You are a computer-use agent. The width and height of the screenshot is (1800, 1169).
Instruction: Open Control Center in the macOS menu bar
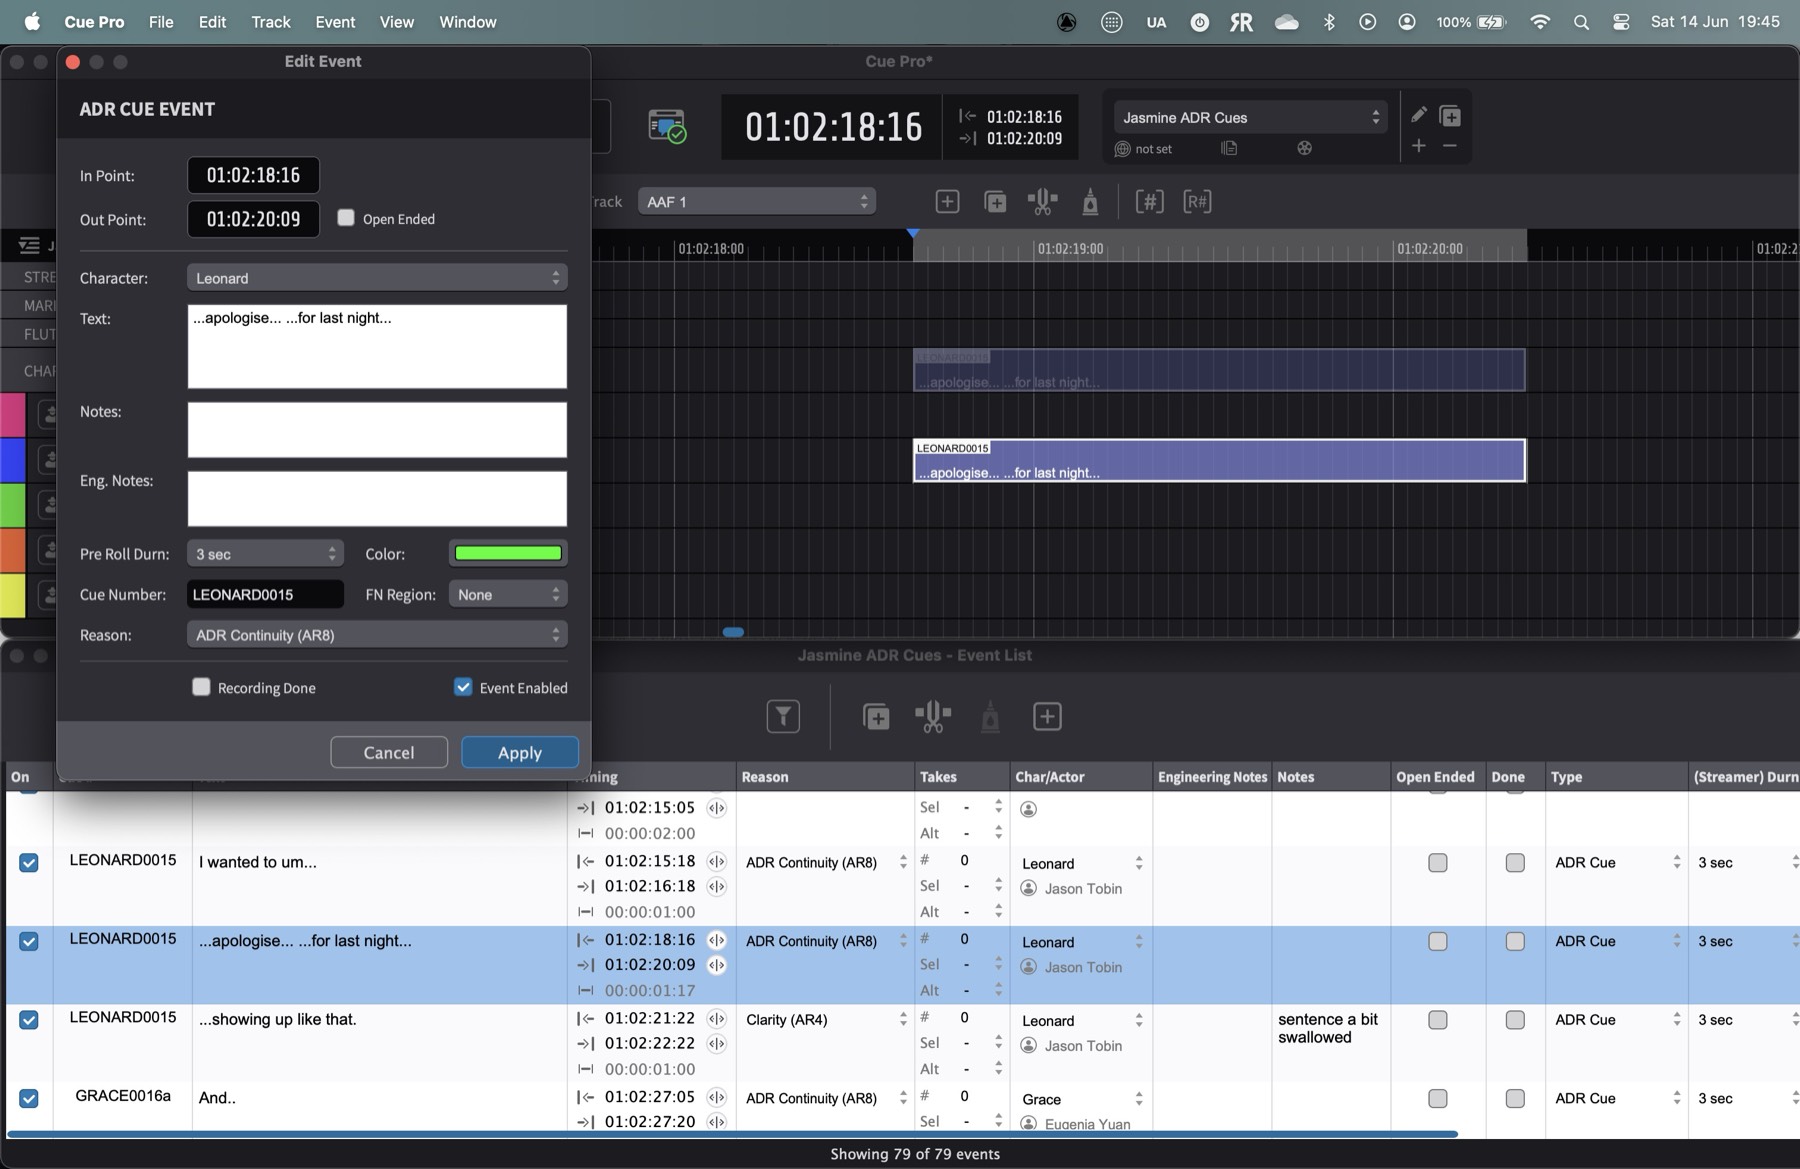click(x=1621, y=22)
